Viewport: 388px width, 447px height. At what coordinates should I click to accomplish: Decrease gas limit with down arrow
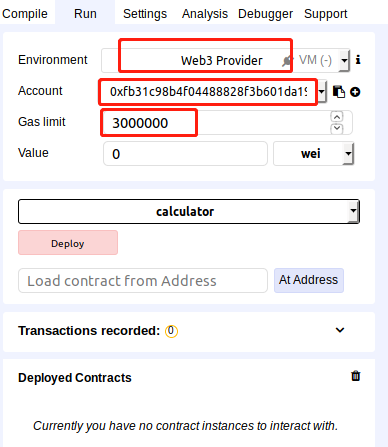(337, 129)
